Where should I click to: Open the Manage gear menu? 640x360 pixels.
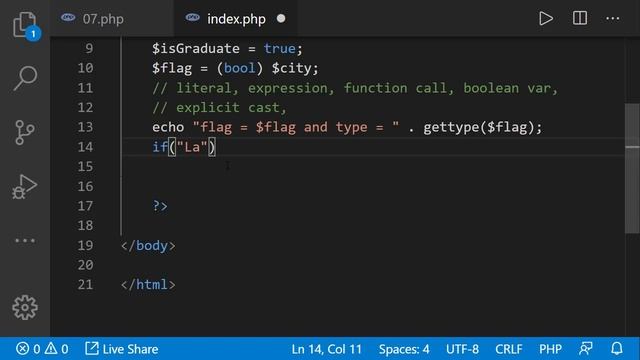[25, 307]
